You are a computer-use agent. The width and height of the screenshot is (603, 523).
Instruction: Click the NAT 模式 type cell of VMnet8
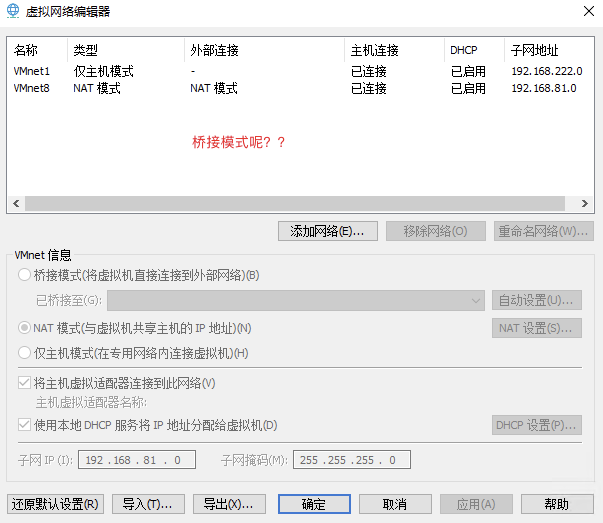click(x=97, y=88)
